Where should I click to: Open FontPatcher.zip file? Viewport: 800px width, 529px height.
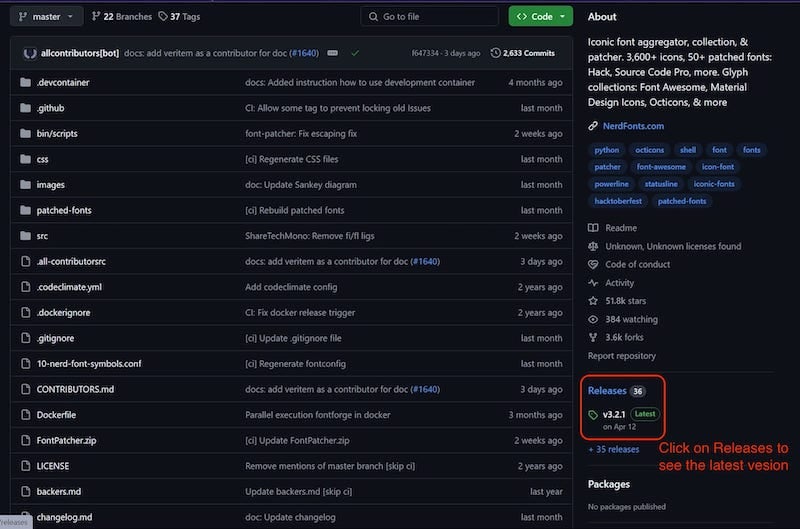(x=66, y=440)
